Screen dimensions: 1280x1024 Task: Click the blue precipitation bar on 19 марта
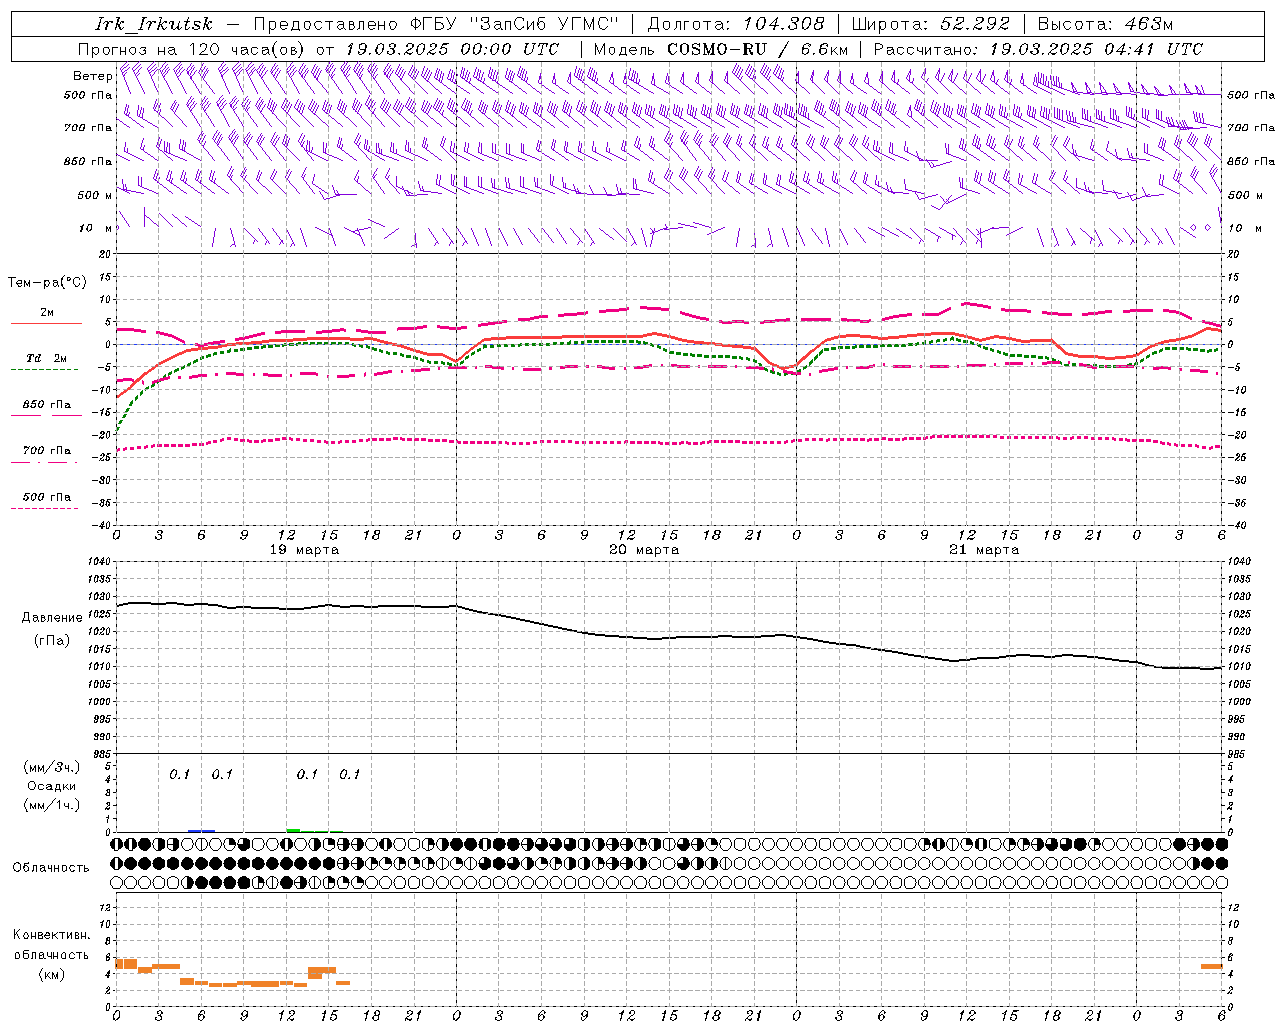click(201, 831)
